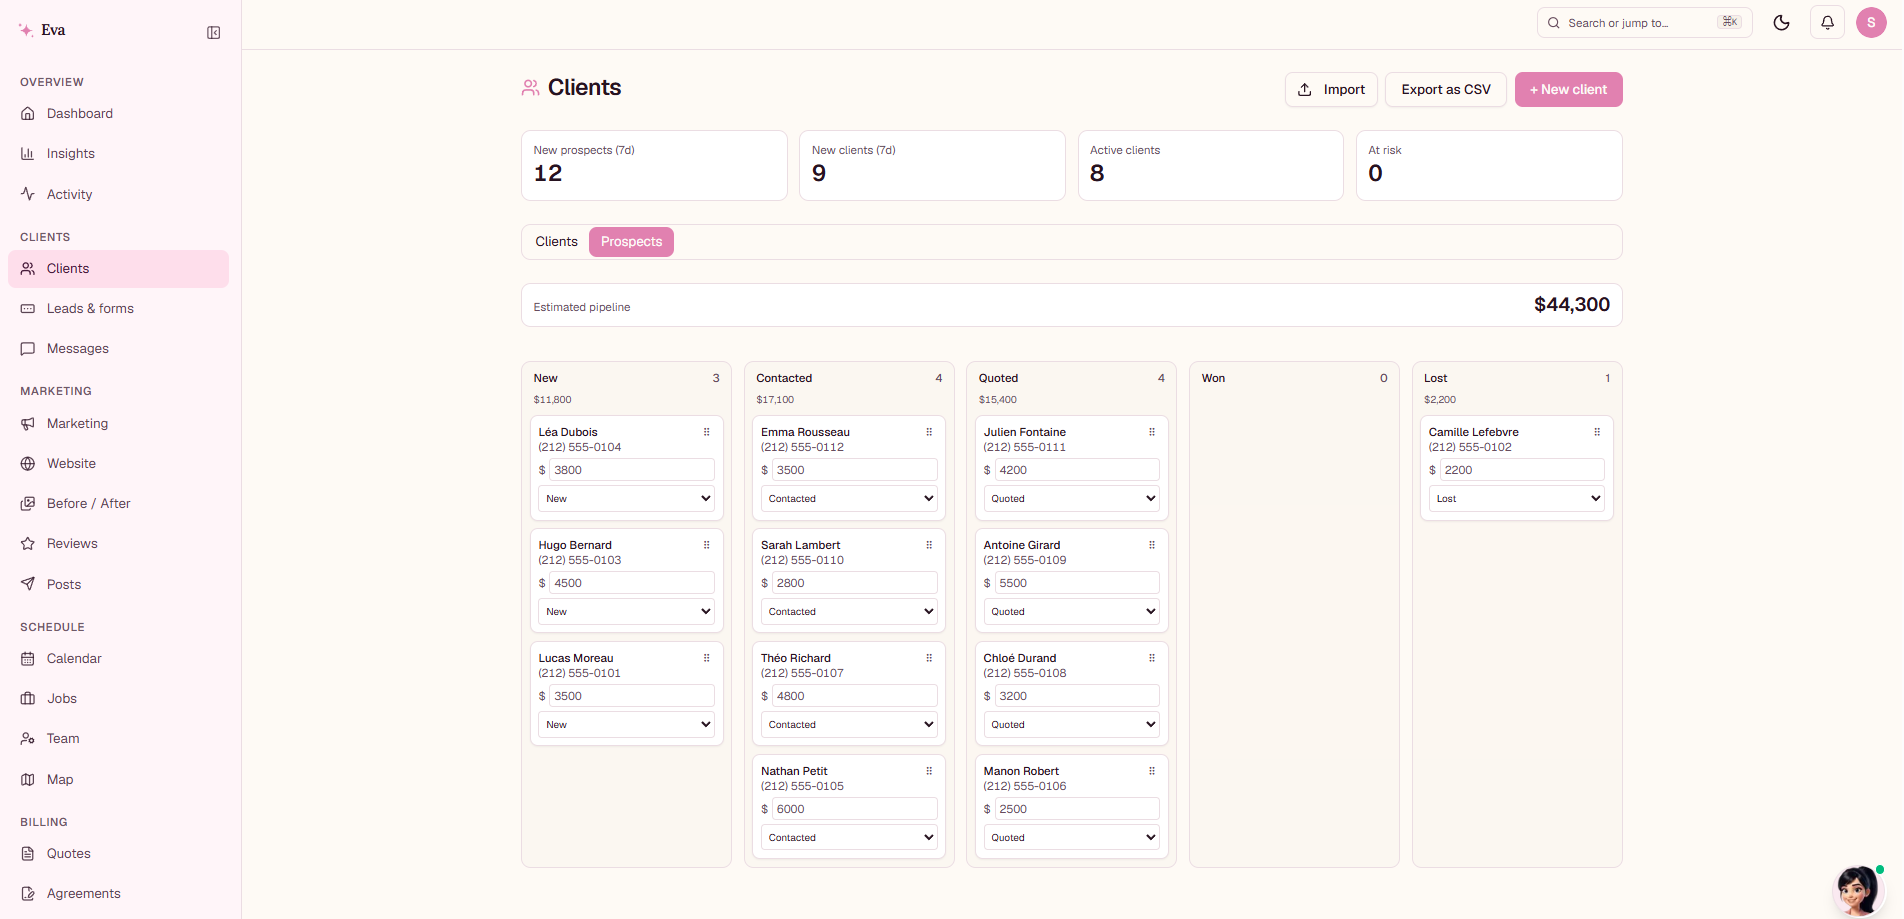Open status dropdown for Emma Rousseau

[849, 499]
